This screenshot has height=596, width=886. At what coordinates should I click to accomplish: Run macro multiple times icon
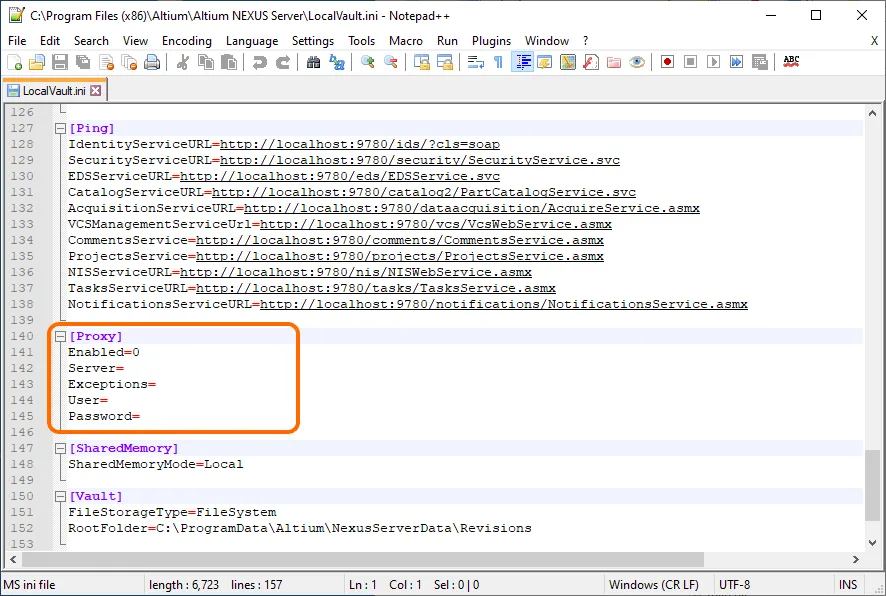[x=736, y=62]
